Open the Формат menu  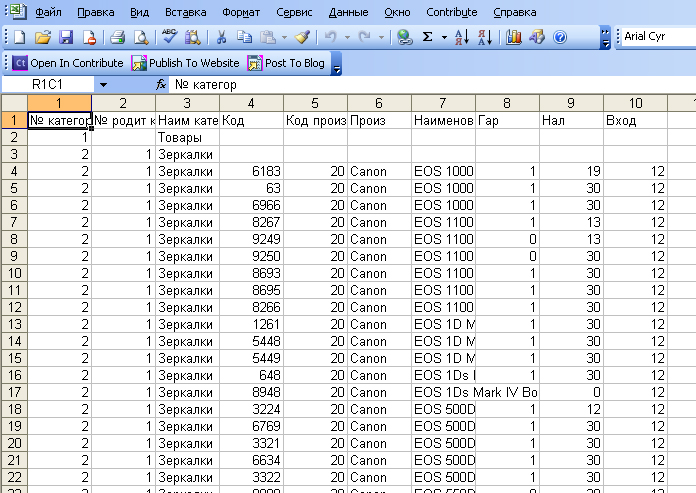coord(241,12)
